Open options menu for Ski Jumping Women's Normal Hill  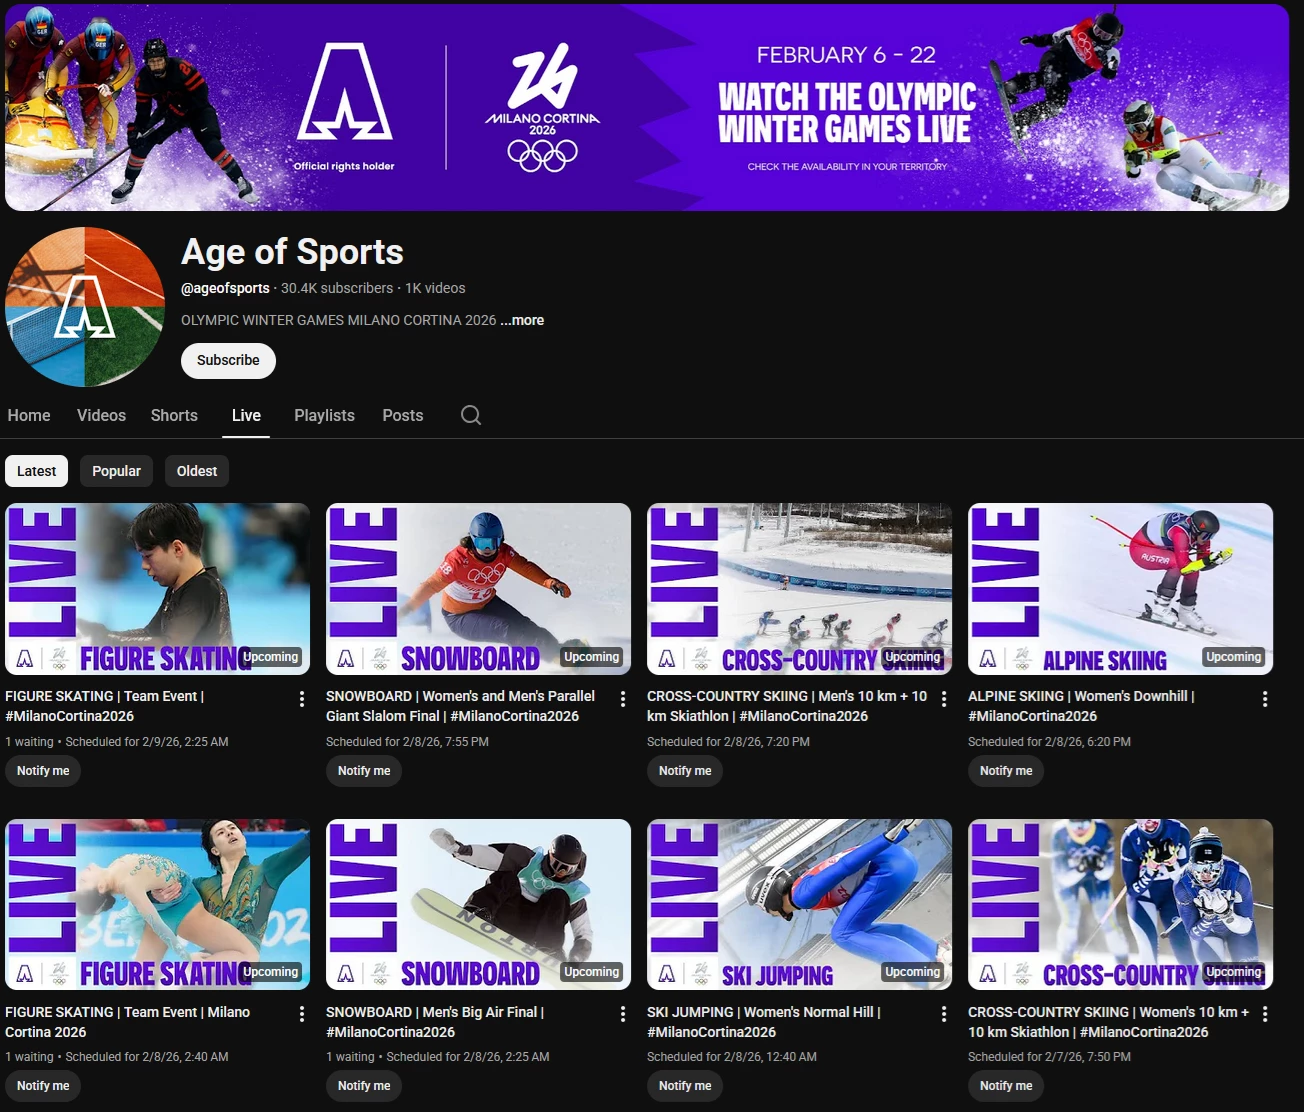coord(944,1014)
